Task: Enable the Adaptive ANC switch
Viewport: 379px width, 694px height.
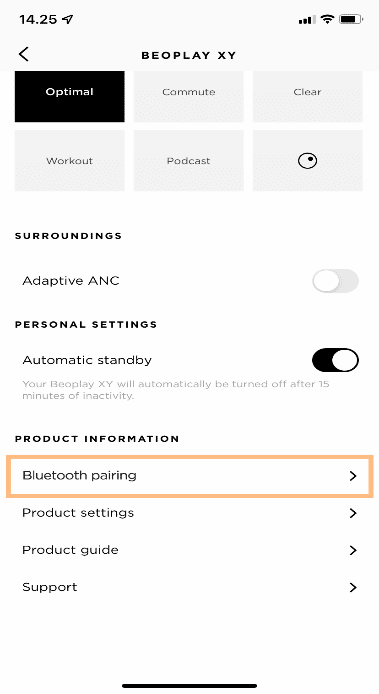Action: click(335, 281)
